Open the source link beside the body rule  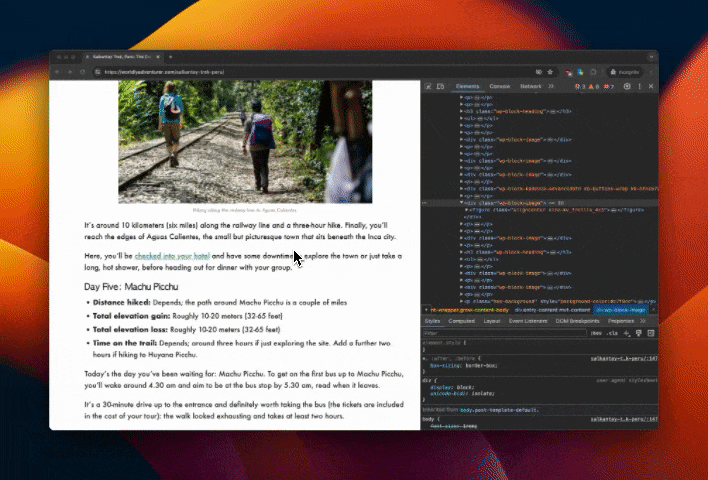coord(624,419)
